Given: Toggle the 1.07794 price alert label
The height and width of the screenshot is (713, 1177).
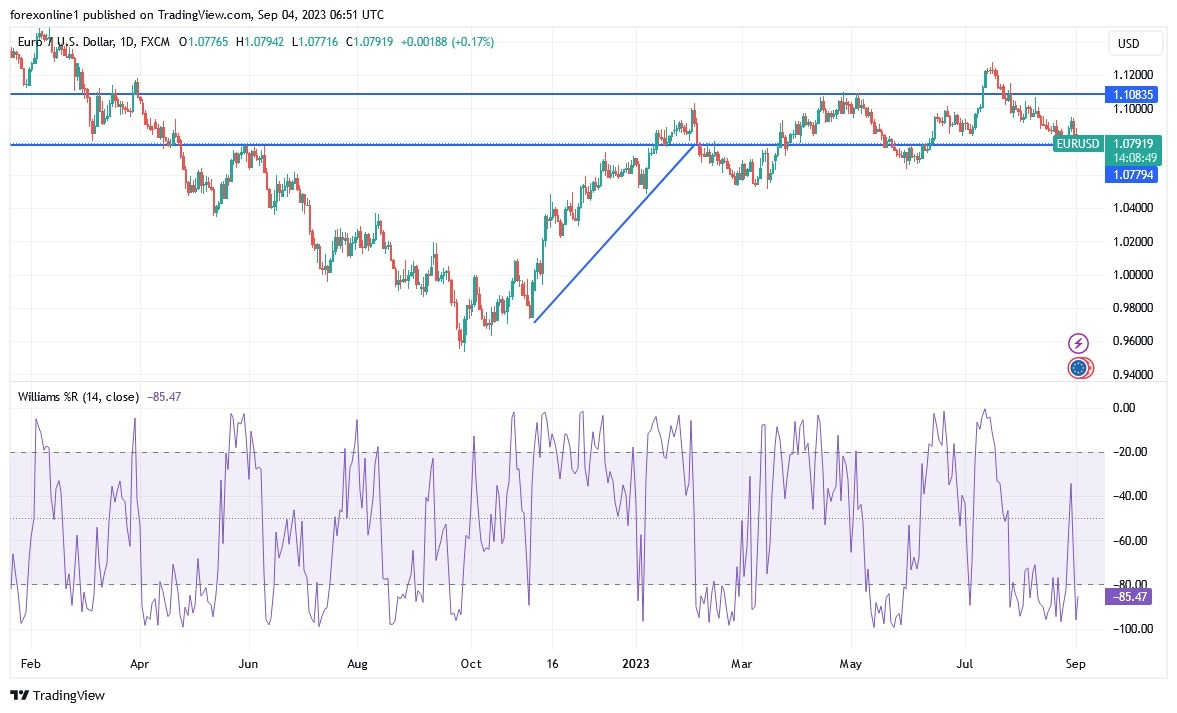Looking at the screenshot, I should (1134, 174).
